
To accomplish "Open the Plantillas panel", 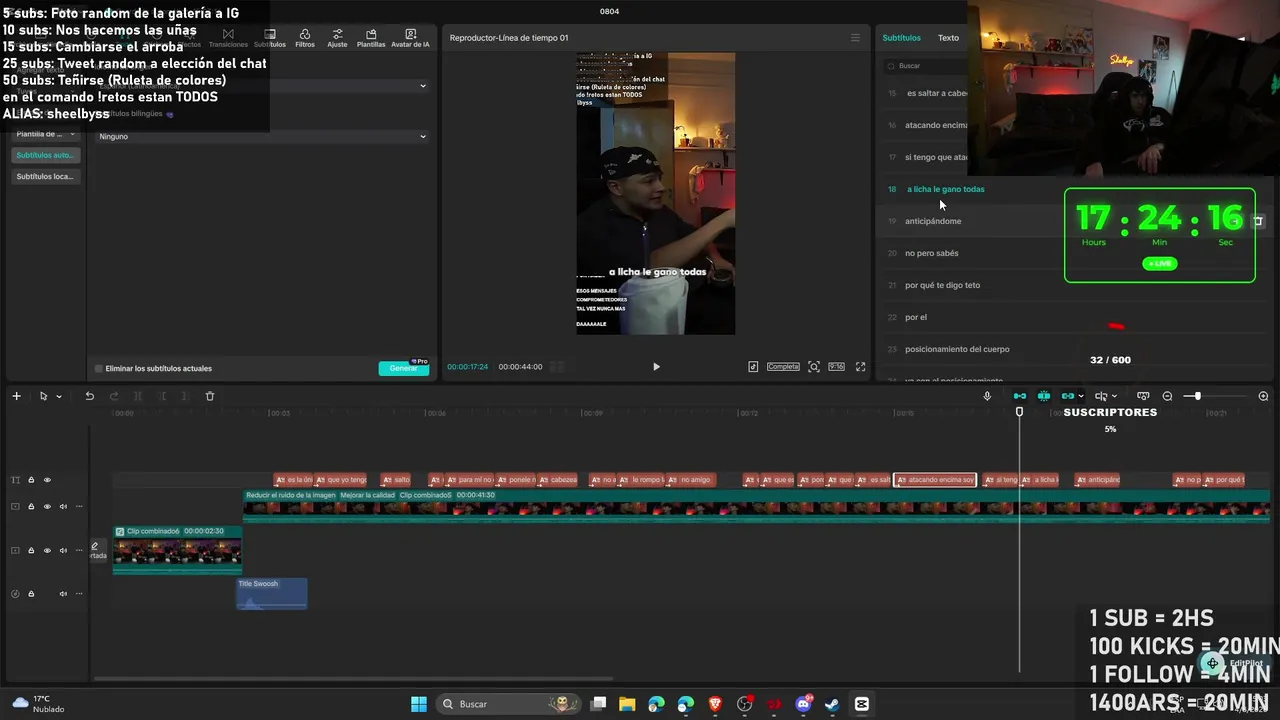I will 371,38.
